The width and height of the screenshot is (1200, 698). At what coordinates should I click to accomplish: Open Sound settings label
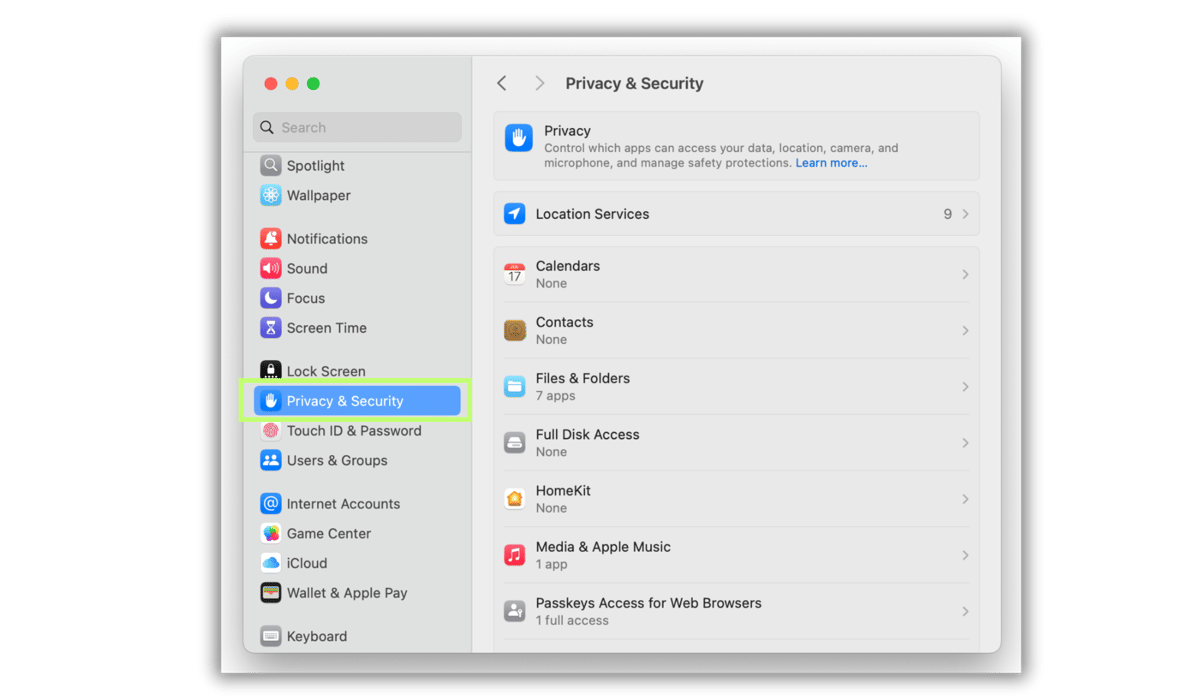(x=307, y=269)
